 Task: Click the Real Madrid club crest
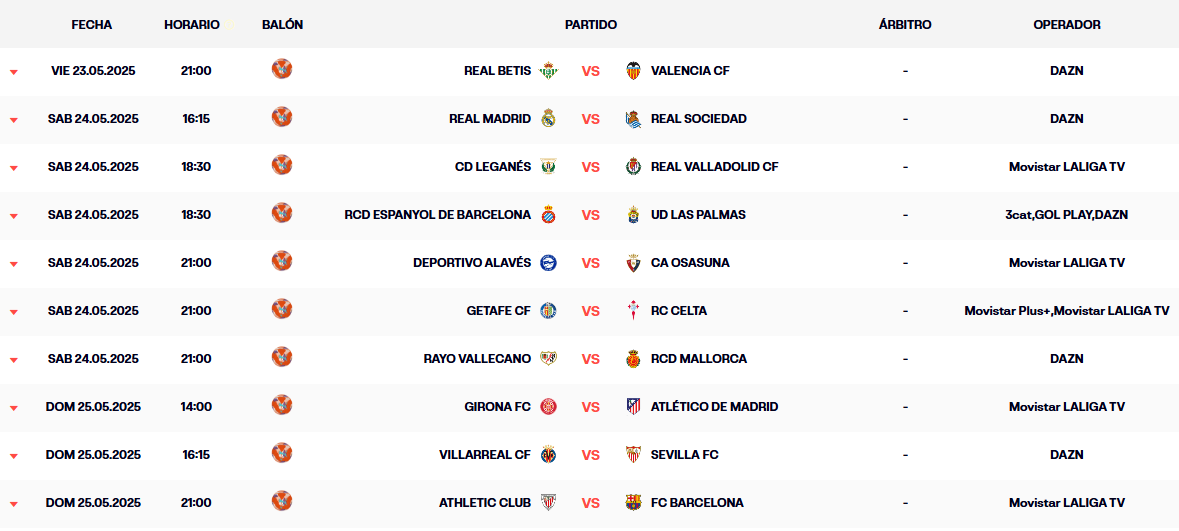548,119
